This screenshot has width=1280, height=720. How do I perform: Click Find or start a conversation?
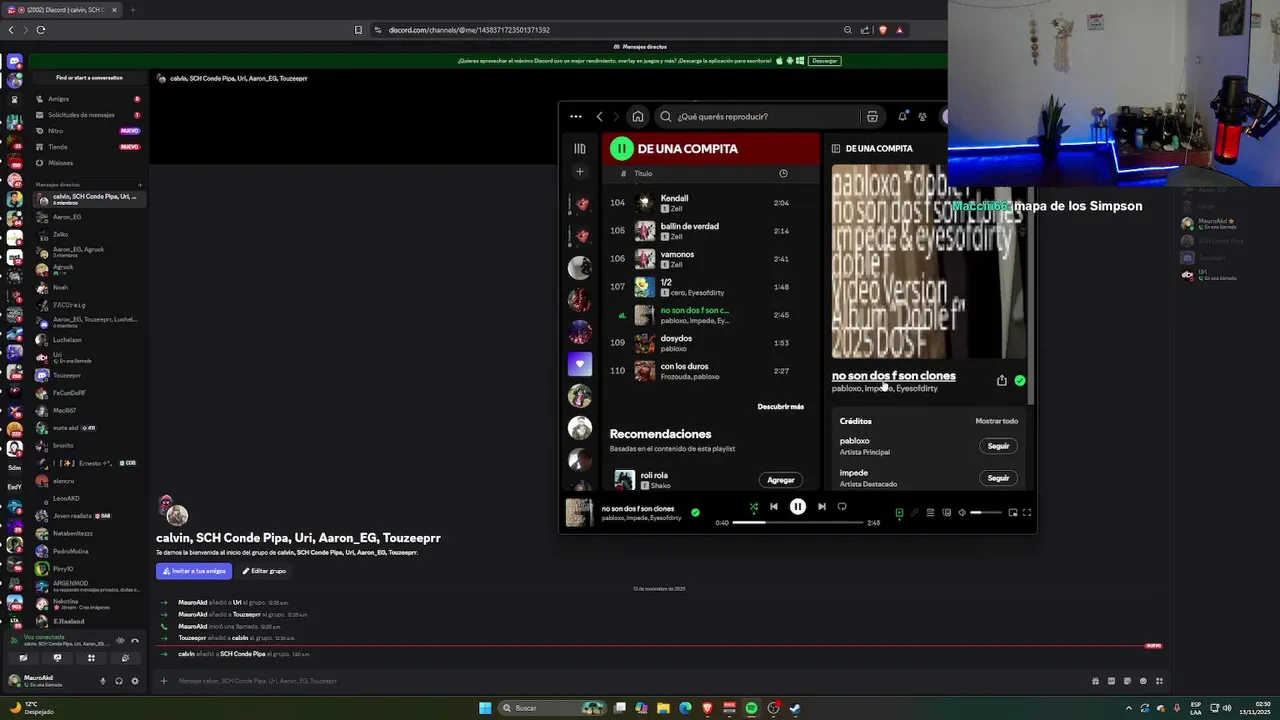click(x=89, y=78)
